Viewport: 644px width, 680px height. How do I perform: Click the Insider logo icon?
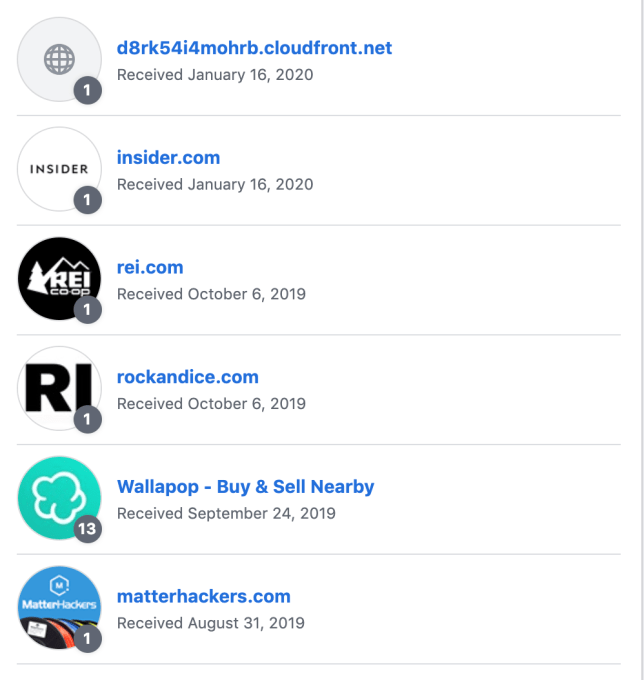pos(59,169)
